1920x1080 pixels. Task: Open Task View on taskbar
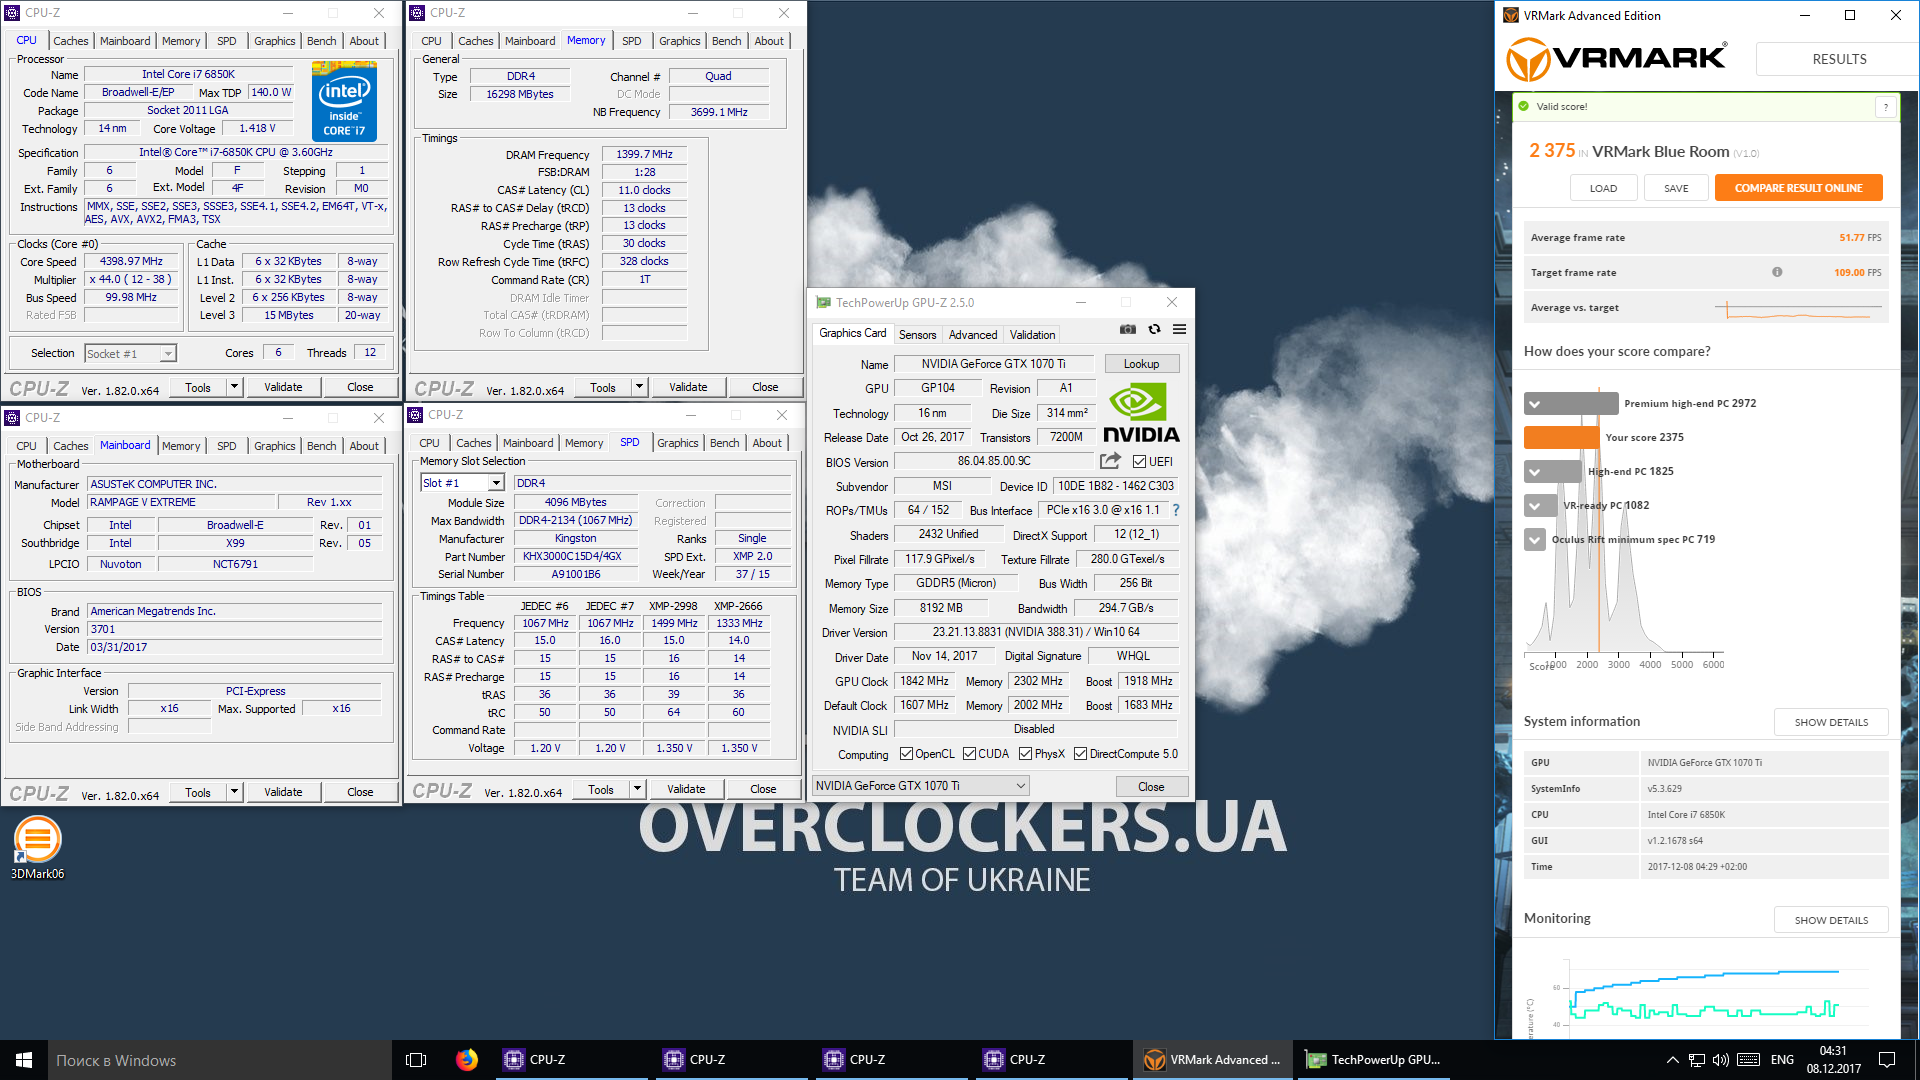[x=416, y=1060]
